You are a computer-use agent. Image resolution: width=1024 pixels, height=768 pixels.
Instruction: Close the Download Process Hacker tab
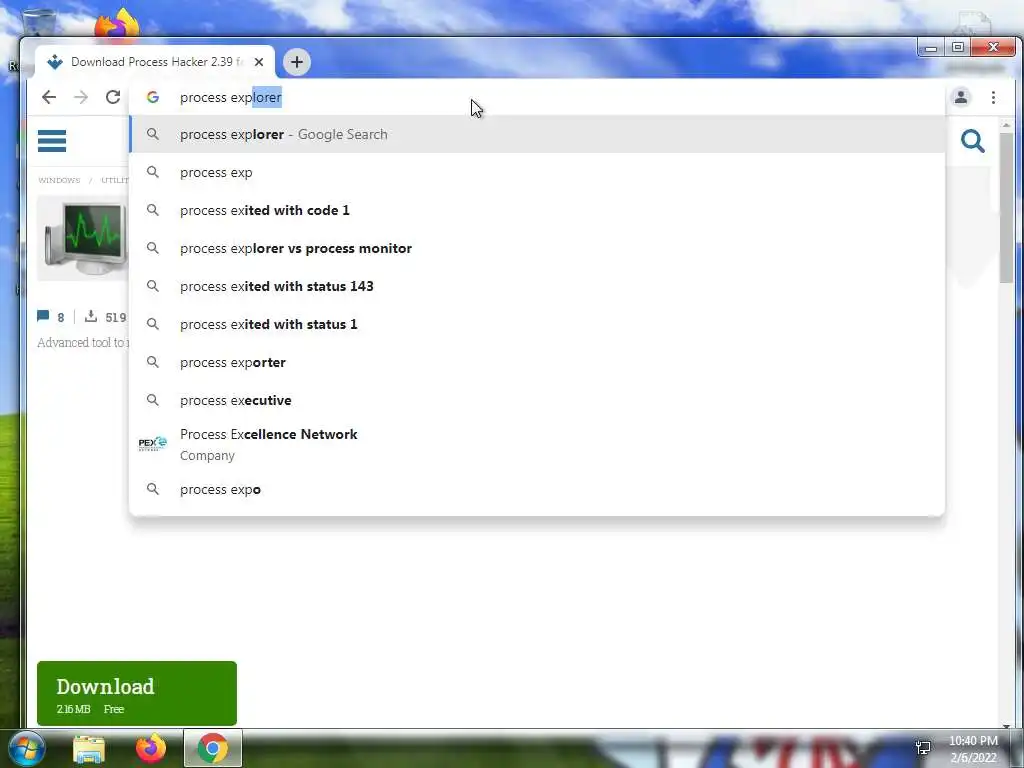259,62
